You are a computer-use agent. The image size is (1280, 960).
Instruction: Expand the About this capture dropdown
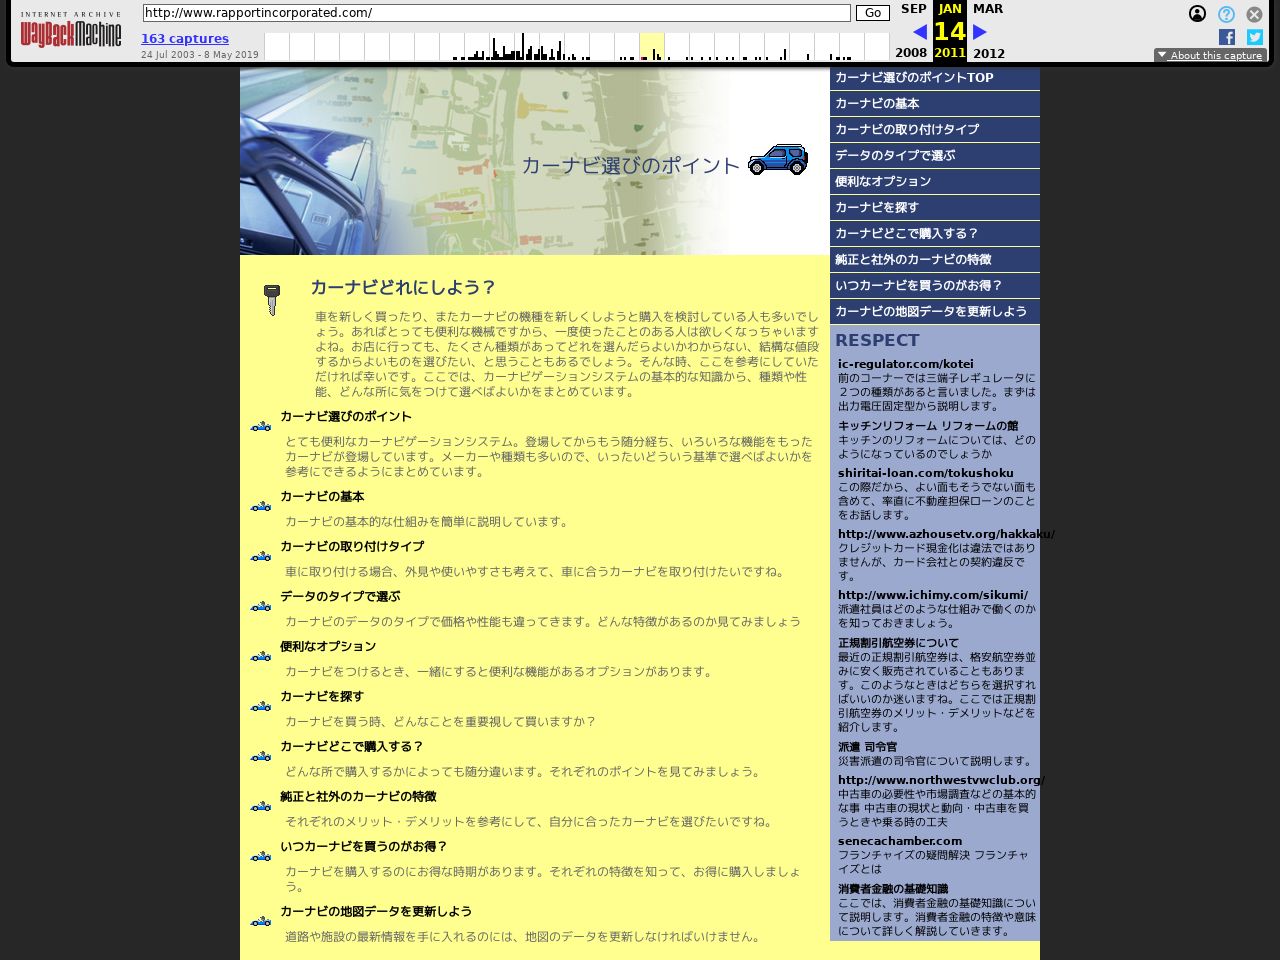pyautogui.click(x=1210, y=55)
